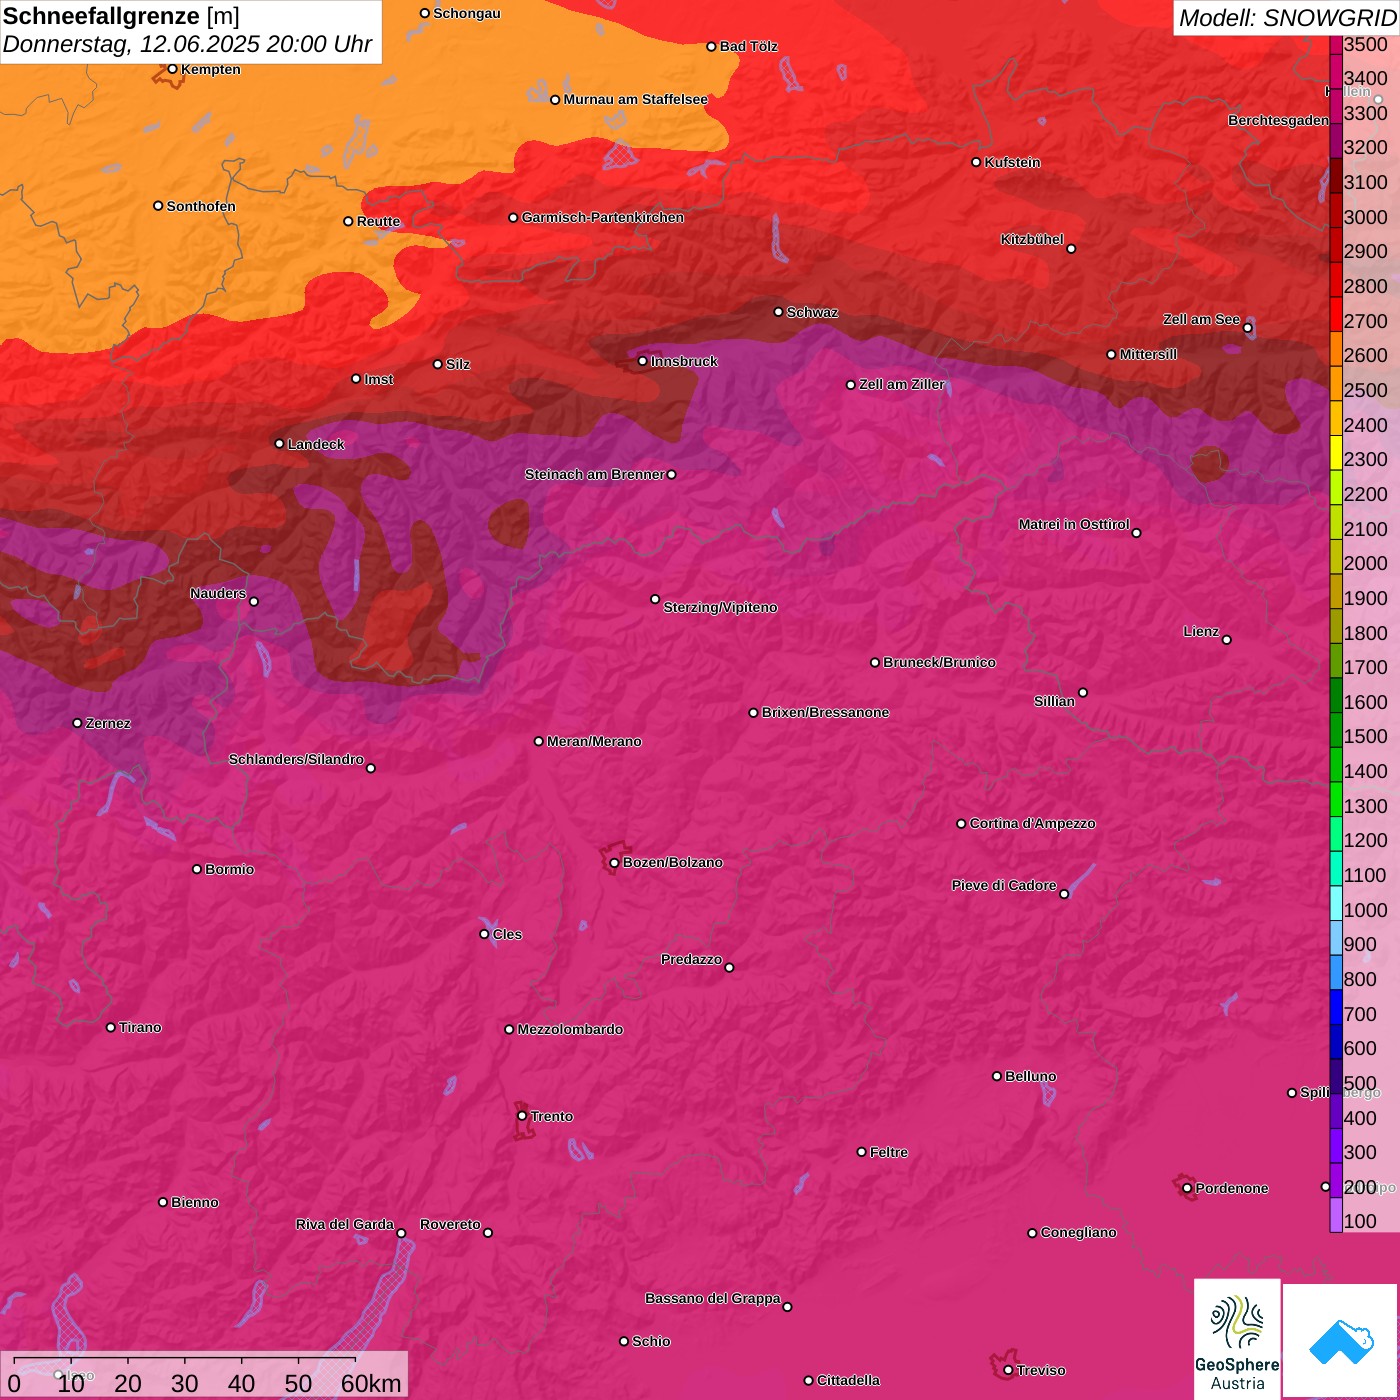This screenshot has height=1400, width=1400.
Task: Click the 2500 orange legend swatch
Action: click(1336, 384)
